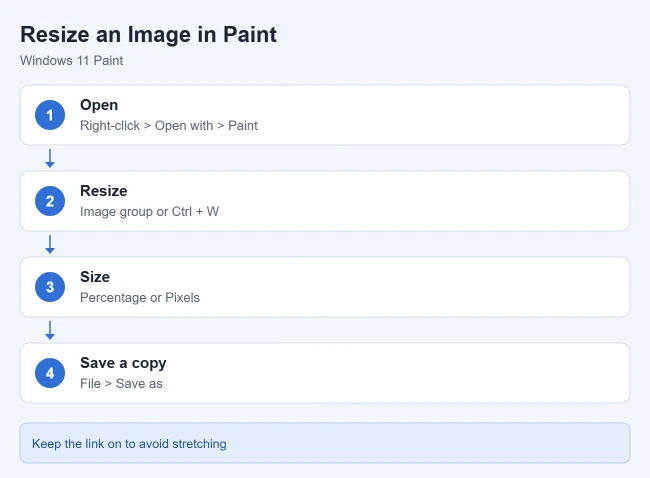Click the "Windows 11 Paint" subtitle
The height and width of the screenshot is (478, 650).
point(72,61)
